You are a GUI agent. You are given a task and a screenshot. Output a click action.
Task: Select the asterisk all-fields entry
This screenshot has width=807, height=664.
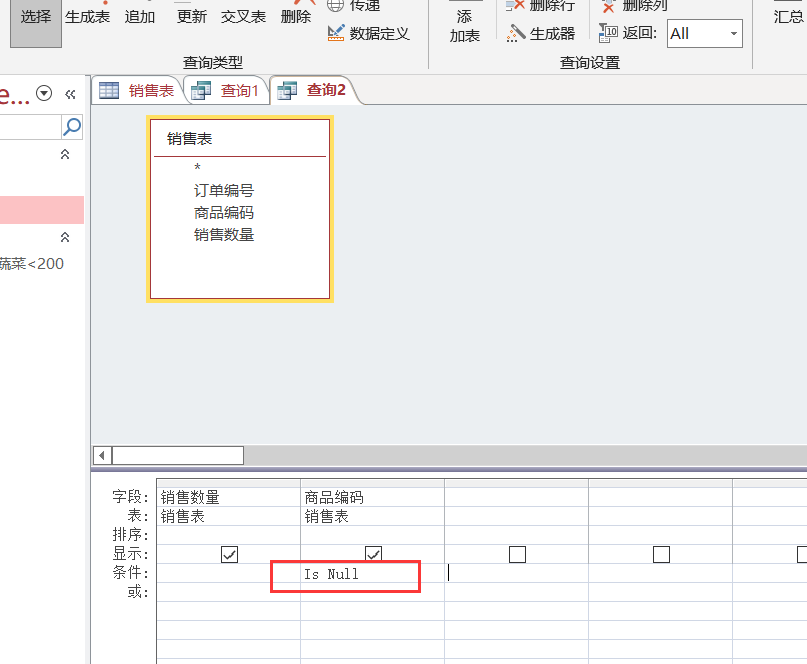pyautogui.click(x=197, y=167)
